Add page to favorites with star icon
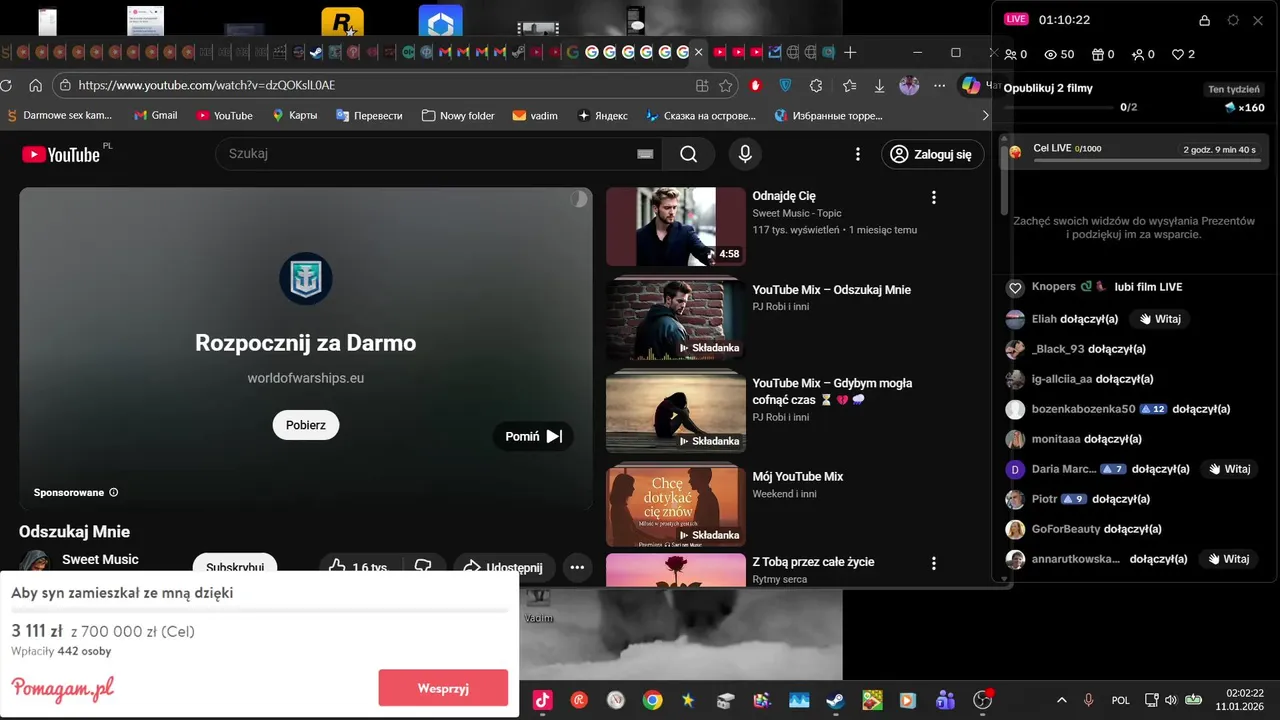Screen dimensions: 1280x720 click(x=726, y=86)
